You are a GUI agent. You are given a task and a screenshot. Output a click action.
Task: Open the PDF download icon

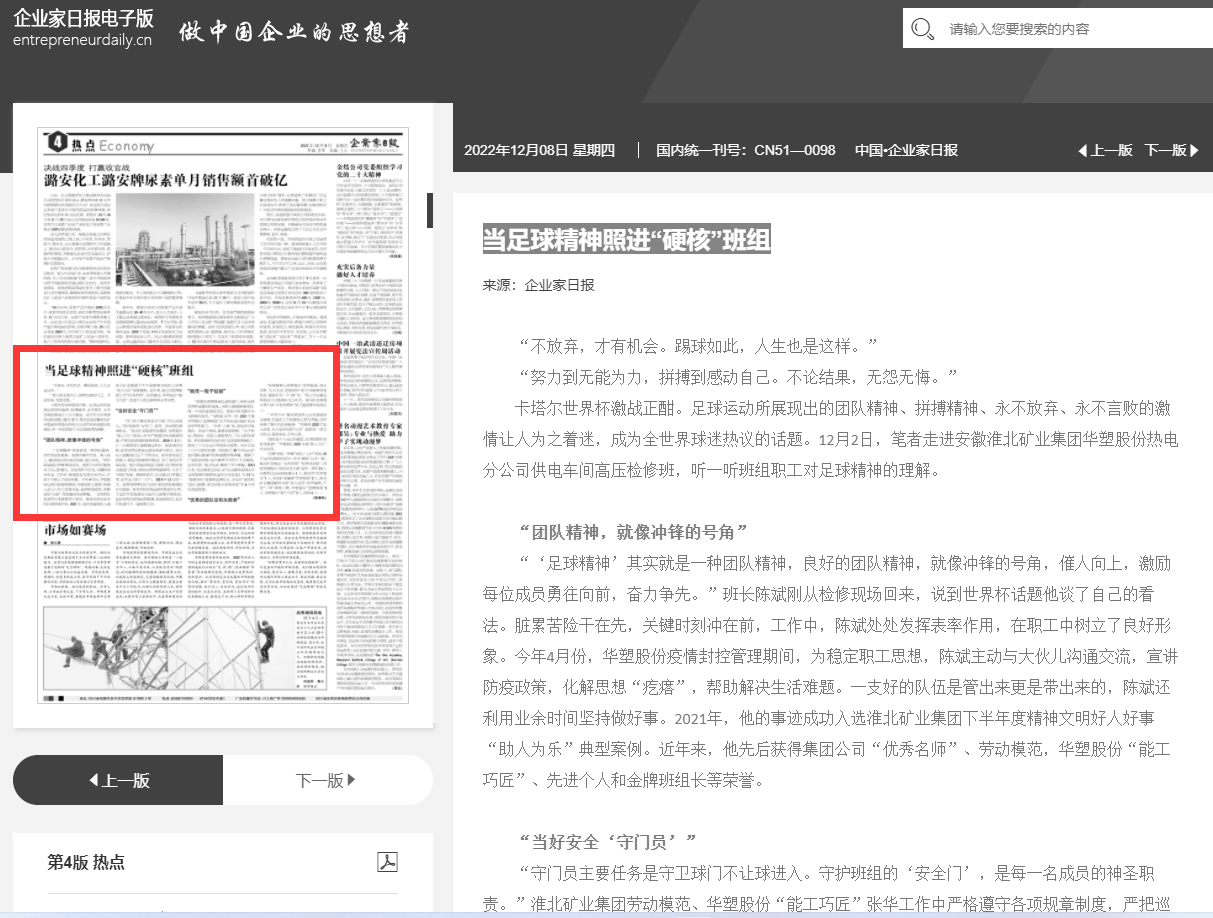coord(387,862)
